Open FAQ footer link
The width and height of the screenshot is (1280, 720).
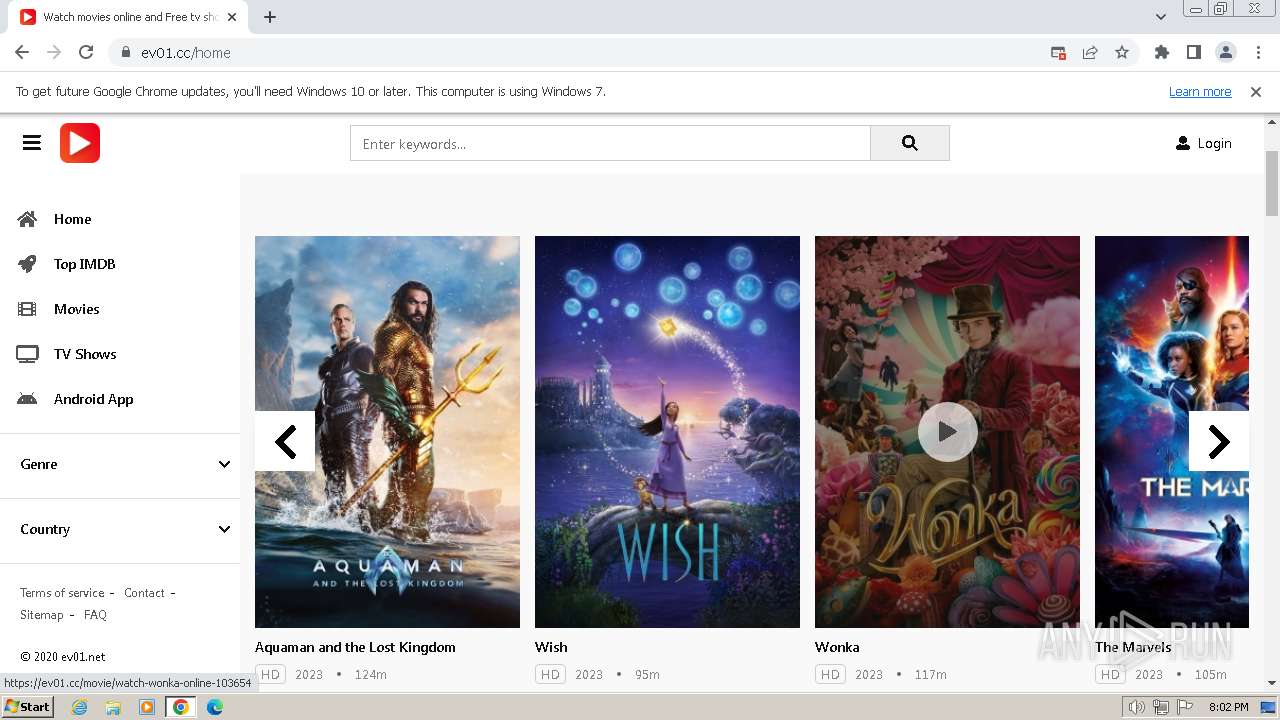pyautogui.click(x=95, y=615)
